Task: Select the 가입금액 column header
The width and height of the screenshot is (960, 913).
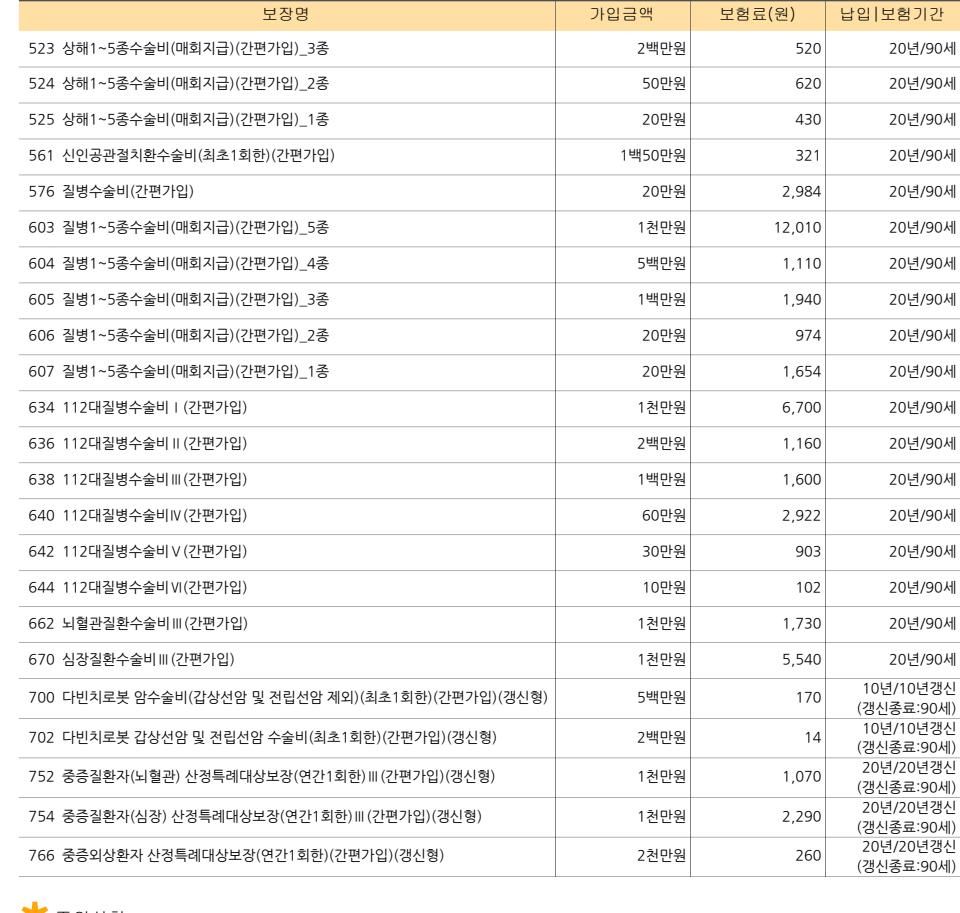Action: coord(623,15)
